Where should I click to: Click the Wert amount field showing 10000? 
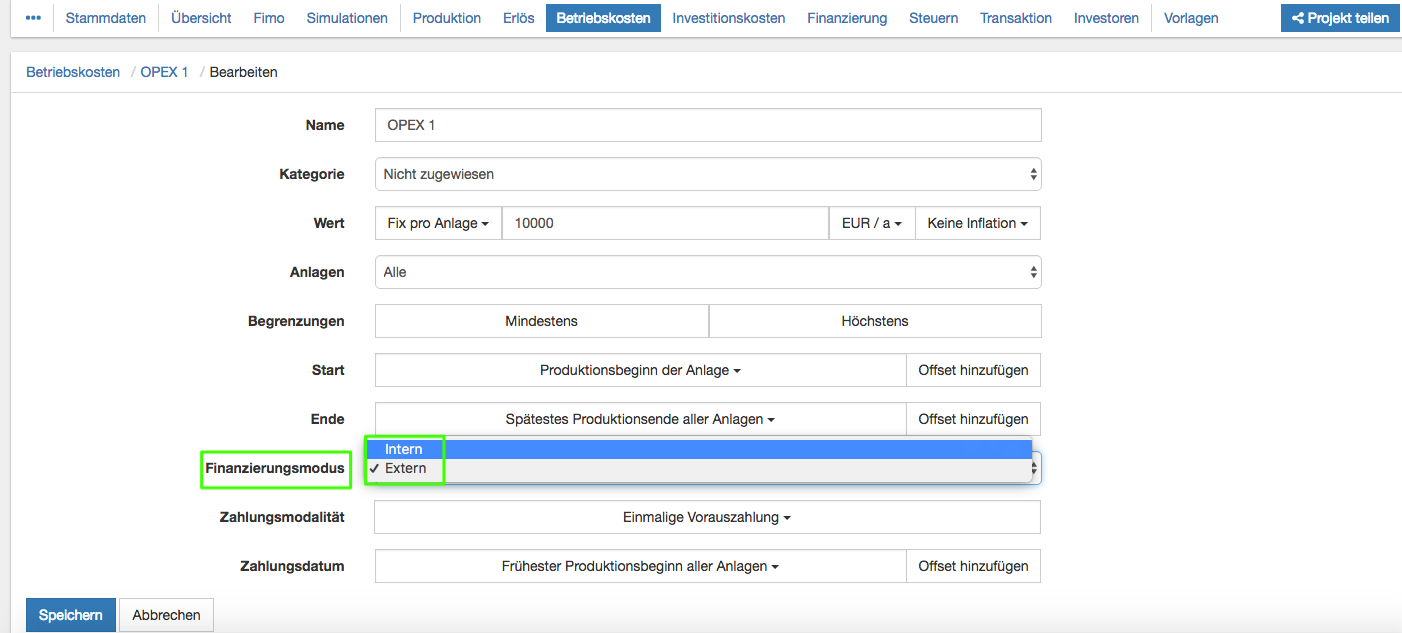pyautogui.click(x=665, y=223)
